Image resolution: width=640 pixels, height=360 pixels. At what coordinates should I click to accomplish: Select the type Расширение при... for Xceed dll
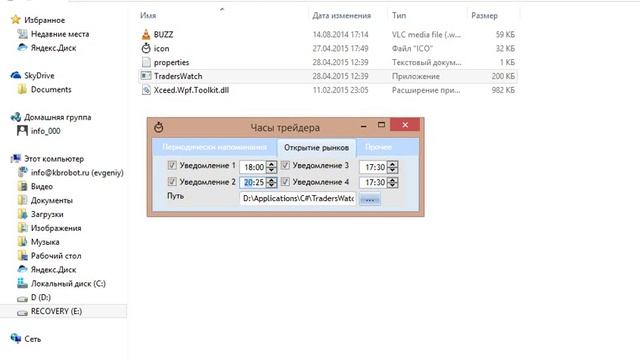pos(426,90)
